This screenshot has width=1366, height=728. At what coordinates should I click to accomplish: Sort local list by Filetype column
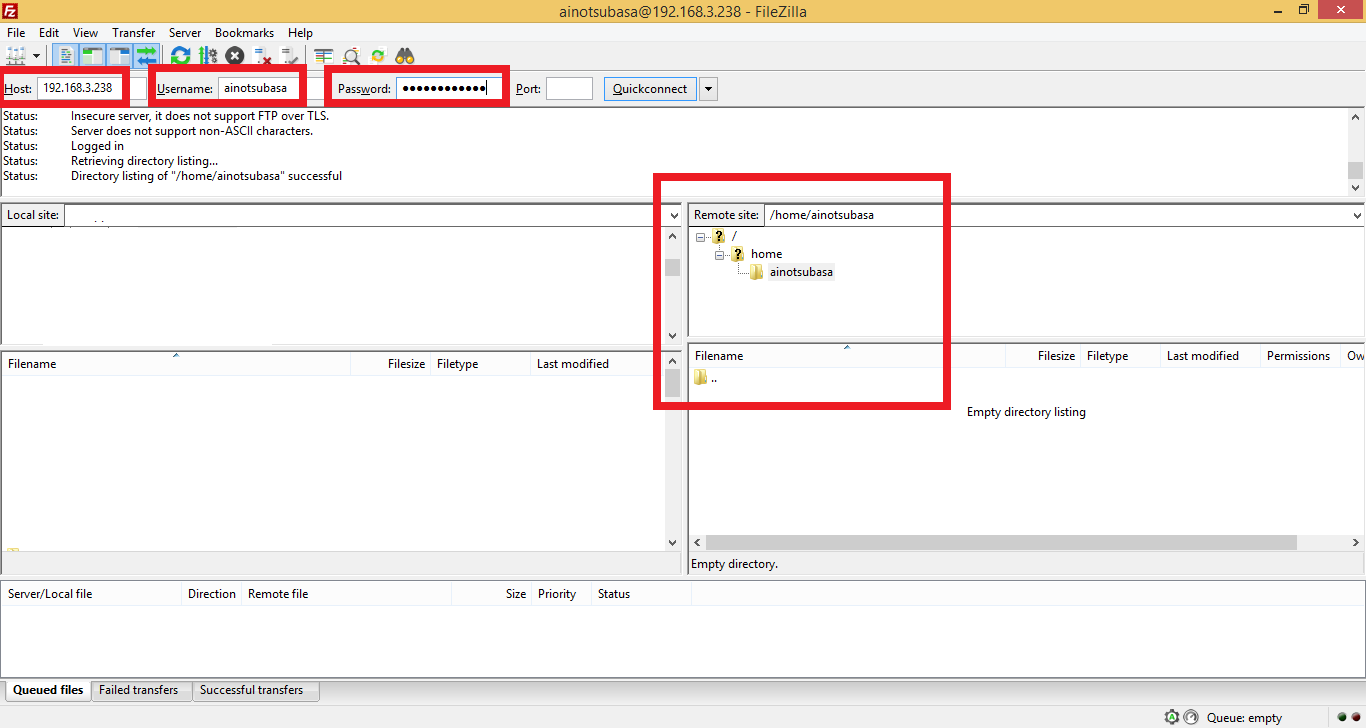(x=481, y=364)
